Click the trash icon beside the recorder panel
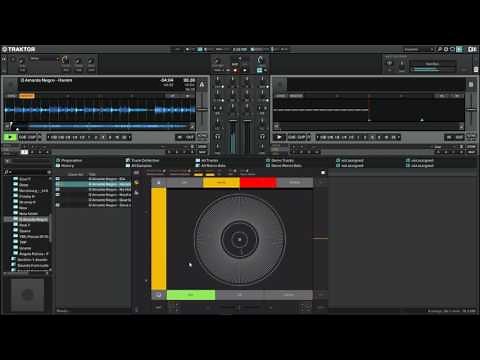 coord(476,69)
